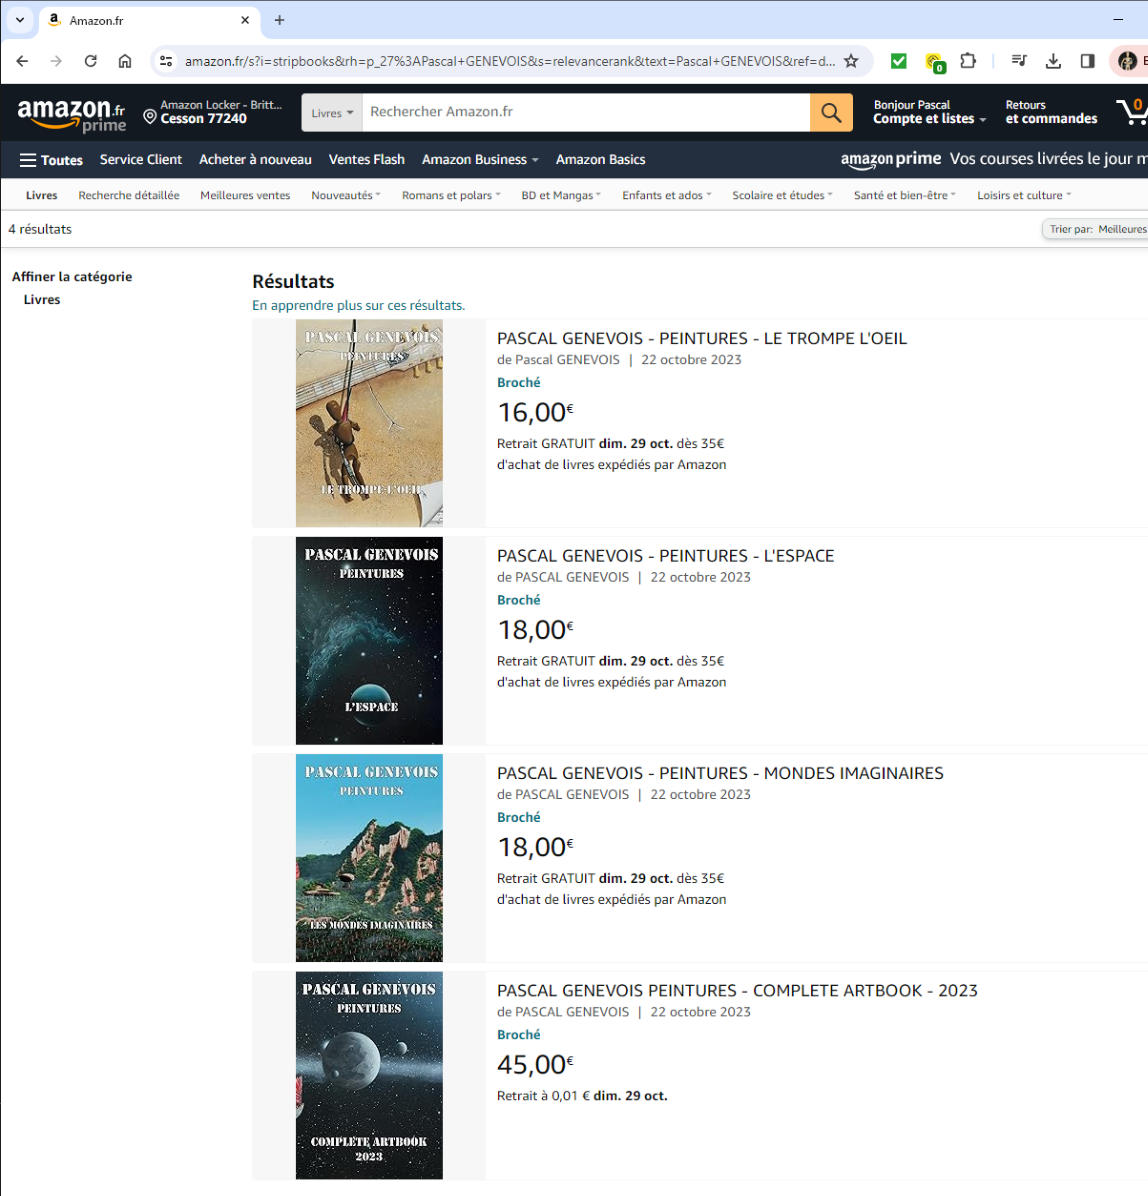Viewport: 1148px width, 1196px height.
Task: Open Compte et listes menu
Action: (x=929, y=112)
